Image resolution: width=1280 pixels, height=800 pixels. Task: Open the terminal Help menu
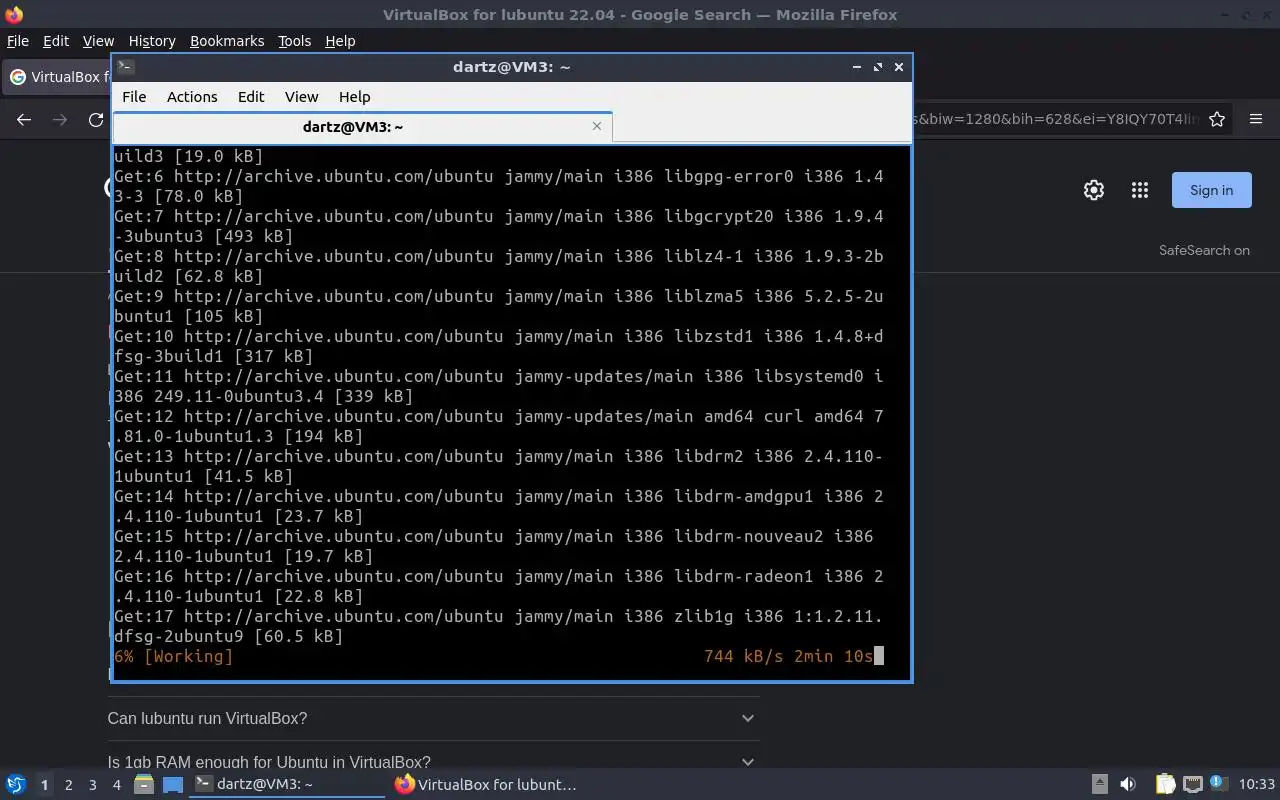(354, 97)
